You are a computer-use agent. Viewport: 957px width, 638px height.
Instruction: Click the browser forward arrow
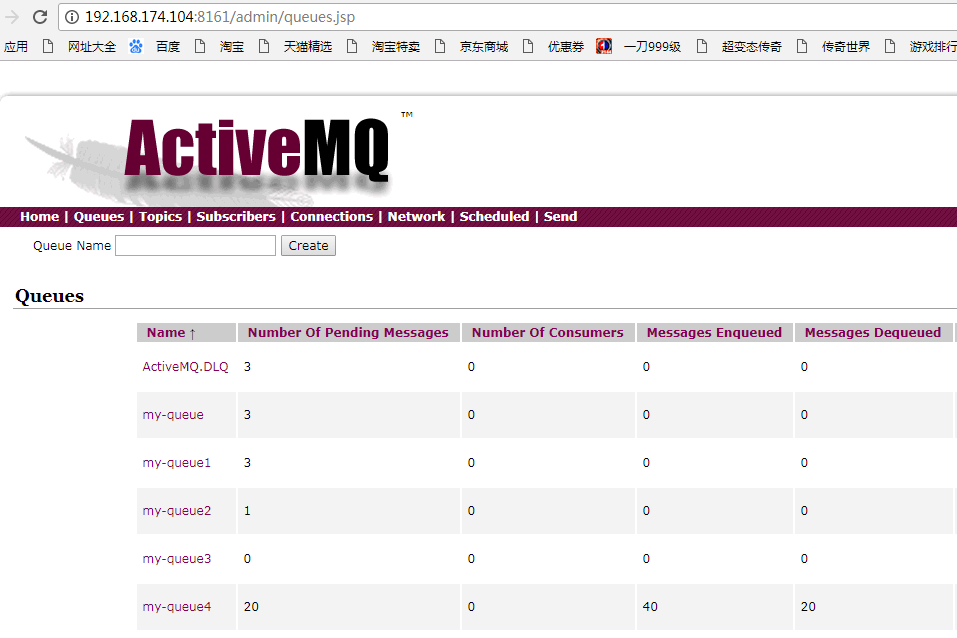pyautogui.click(x=12, y=17)
